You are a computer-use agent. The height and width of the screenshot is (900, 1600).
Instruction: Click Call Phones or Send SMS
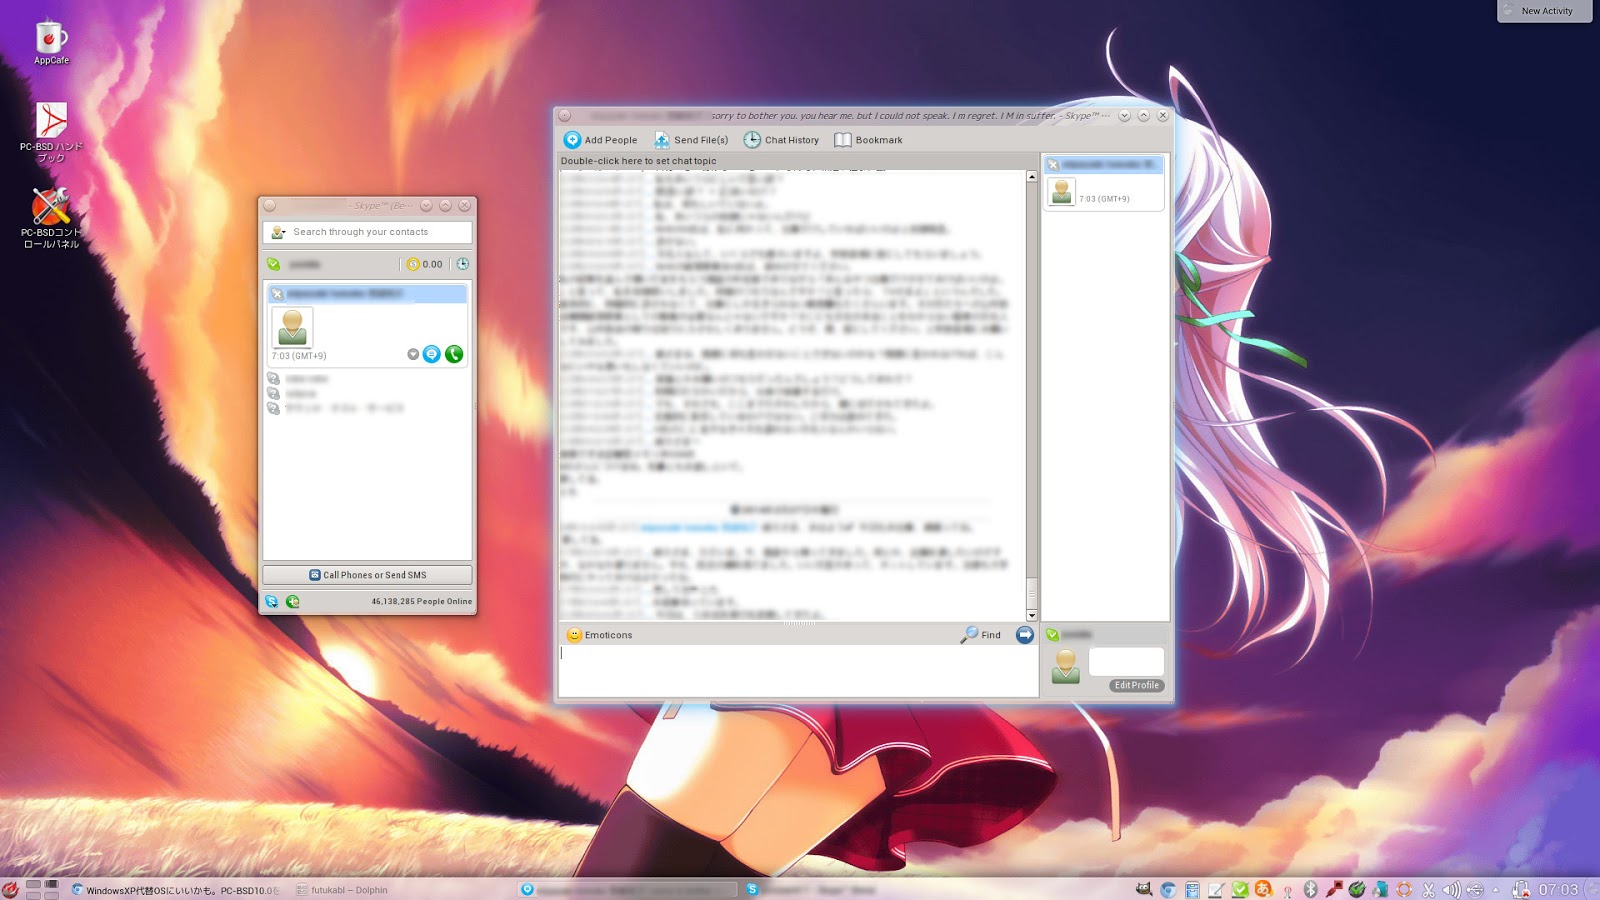(367, 575)
